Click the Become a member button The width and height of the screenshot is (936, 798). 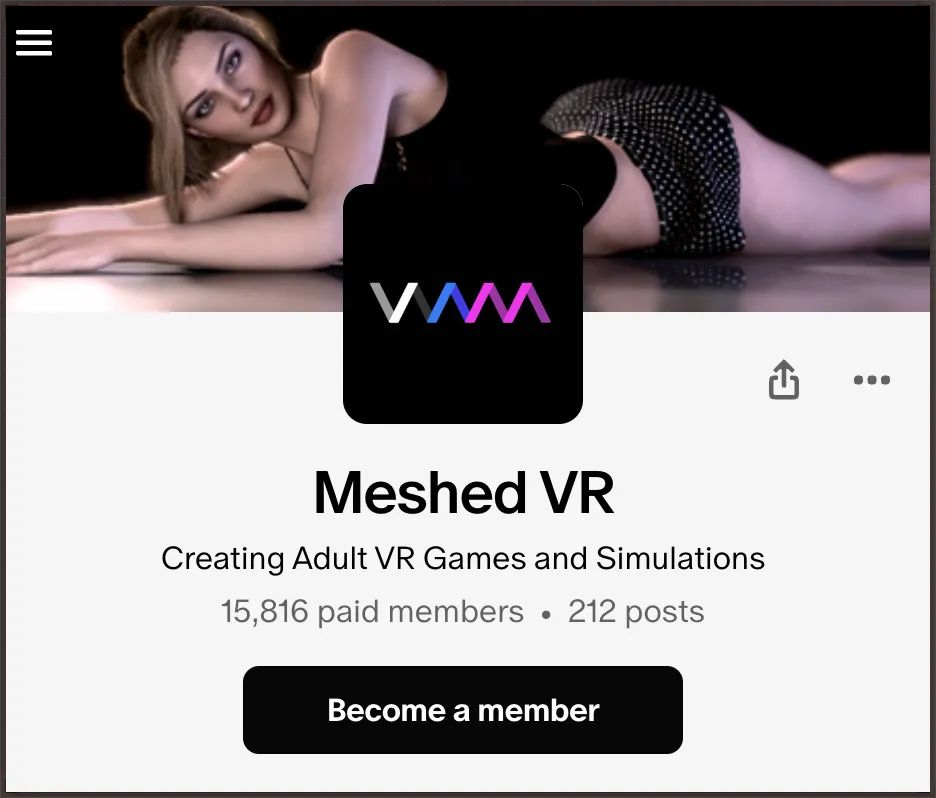coord(463,710)
